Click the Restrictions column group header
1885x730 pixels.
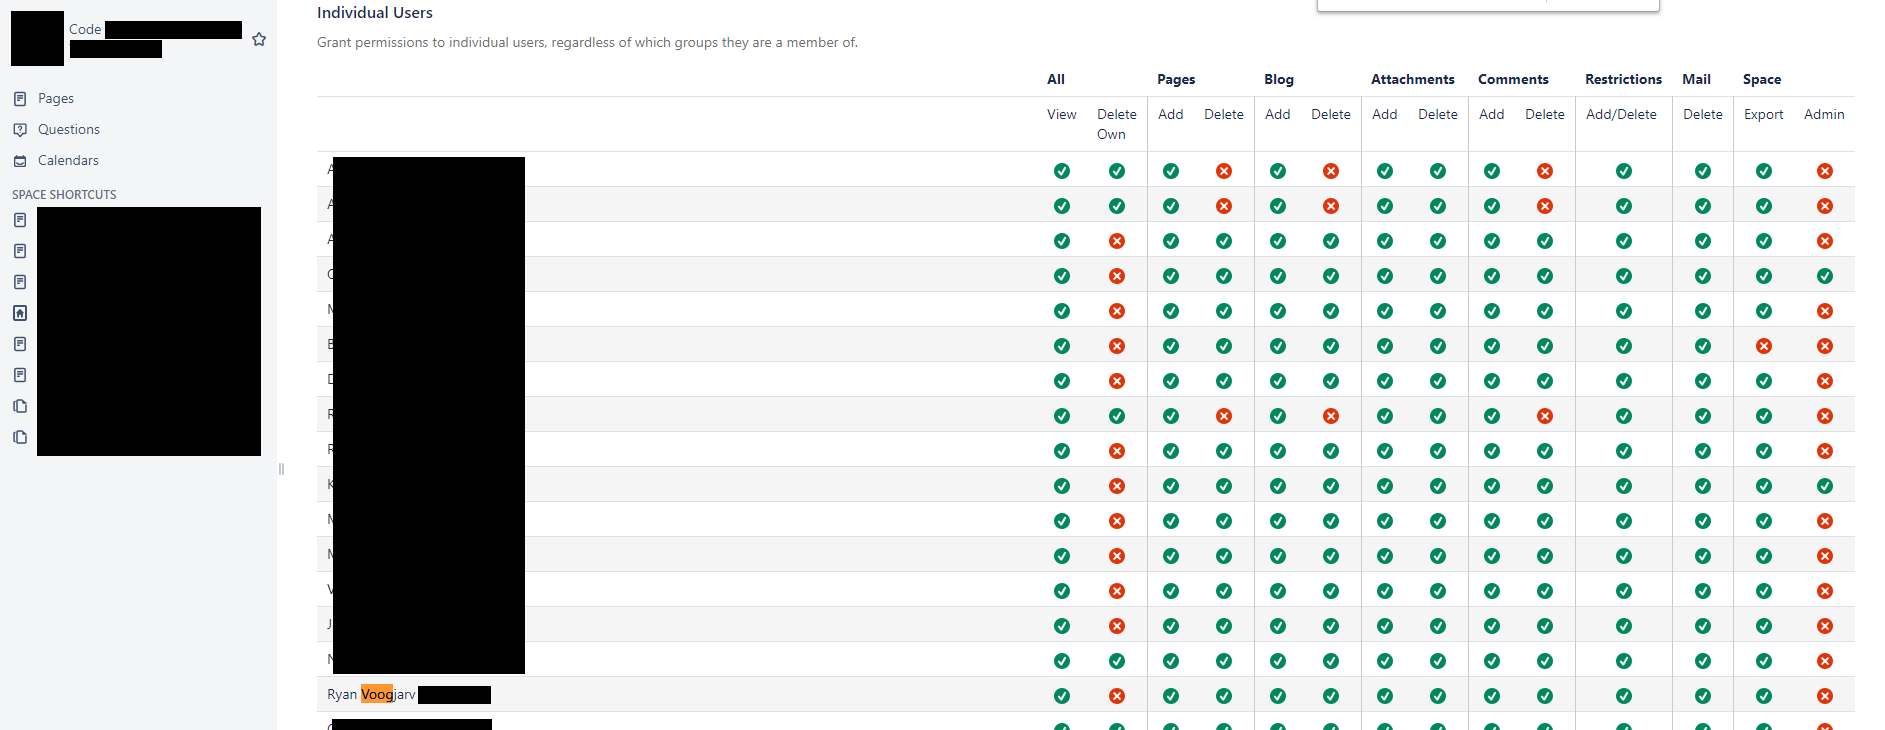[x=1623, y=79]
